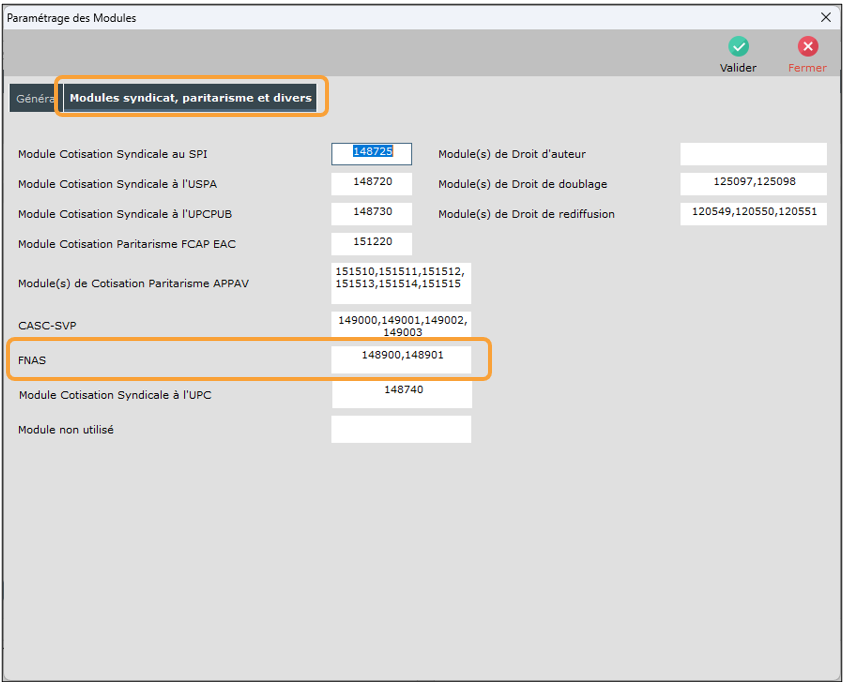
Task: Click the Fermer text label
Action: pyautogui.click(x=808, y=68)
